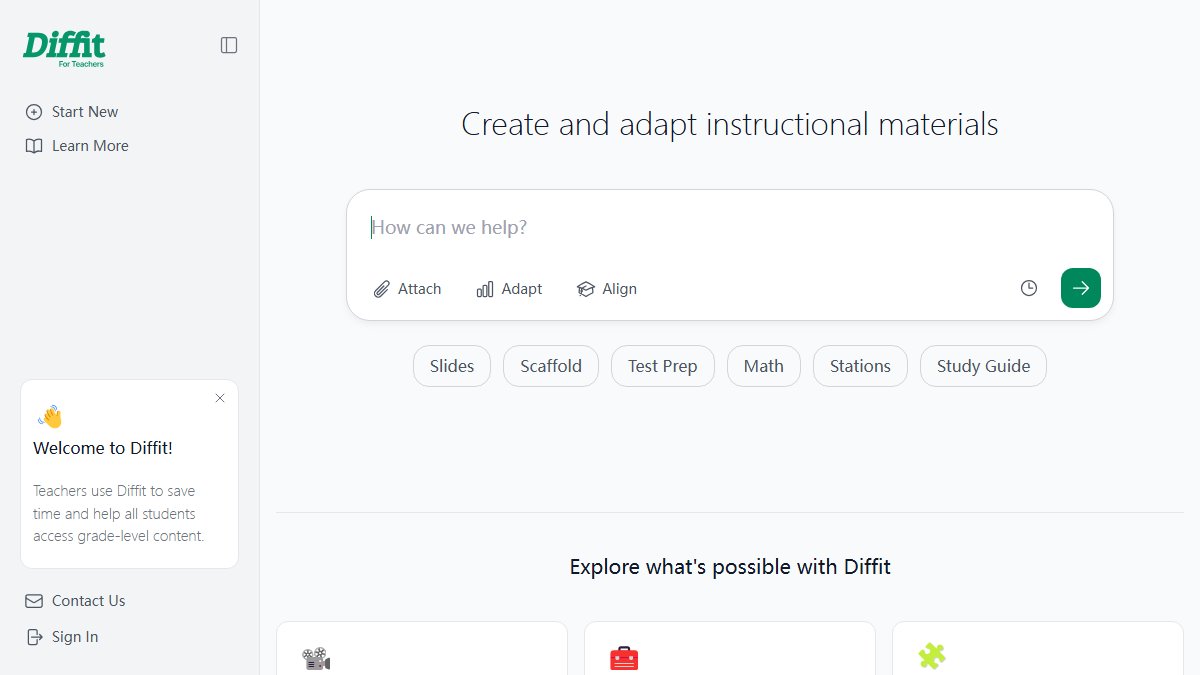Dismiss the Welcome to Diffit card
The image size is (1200, 675).
(x=220, y=398)
